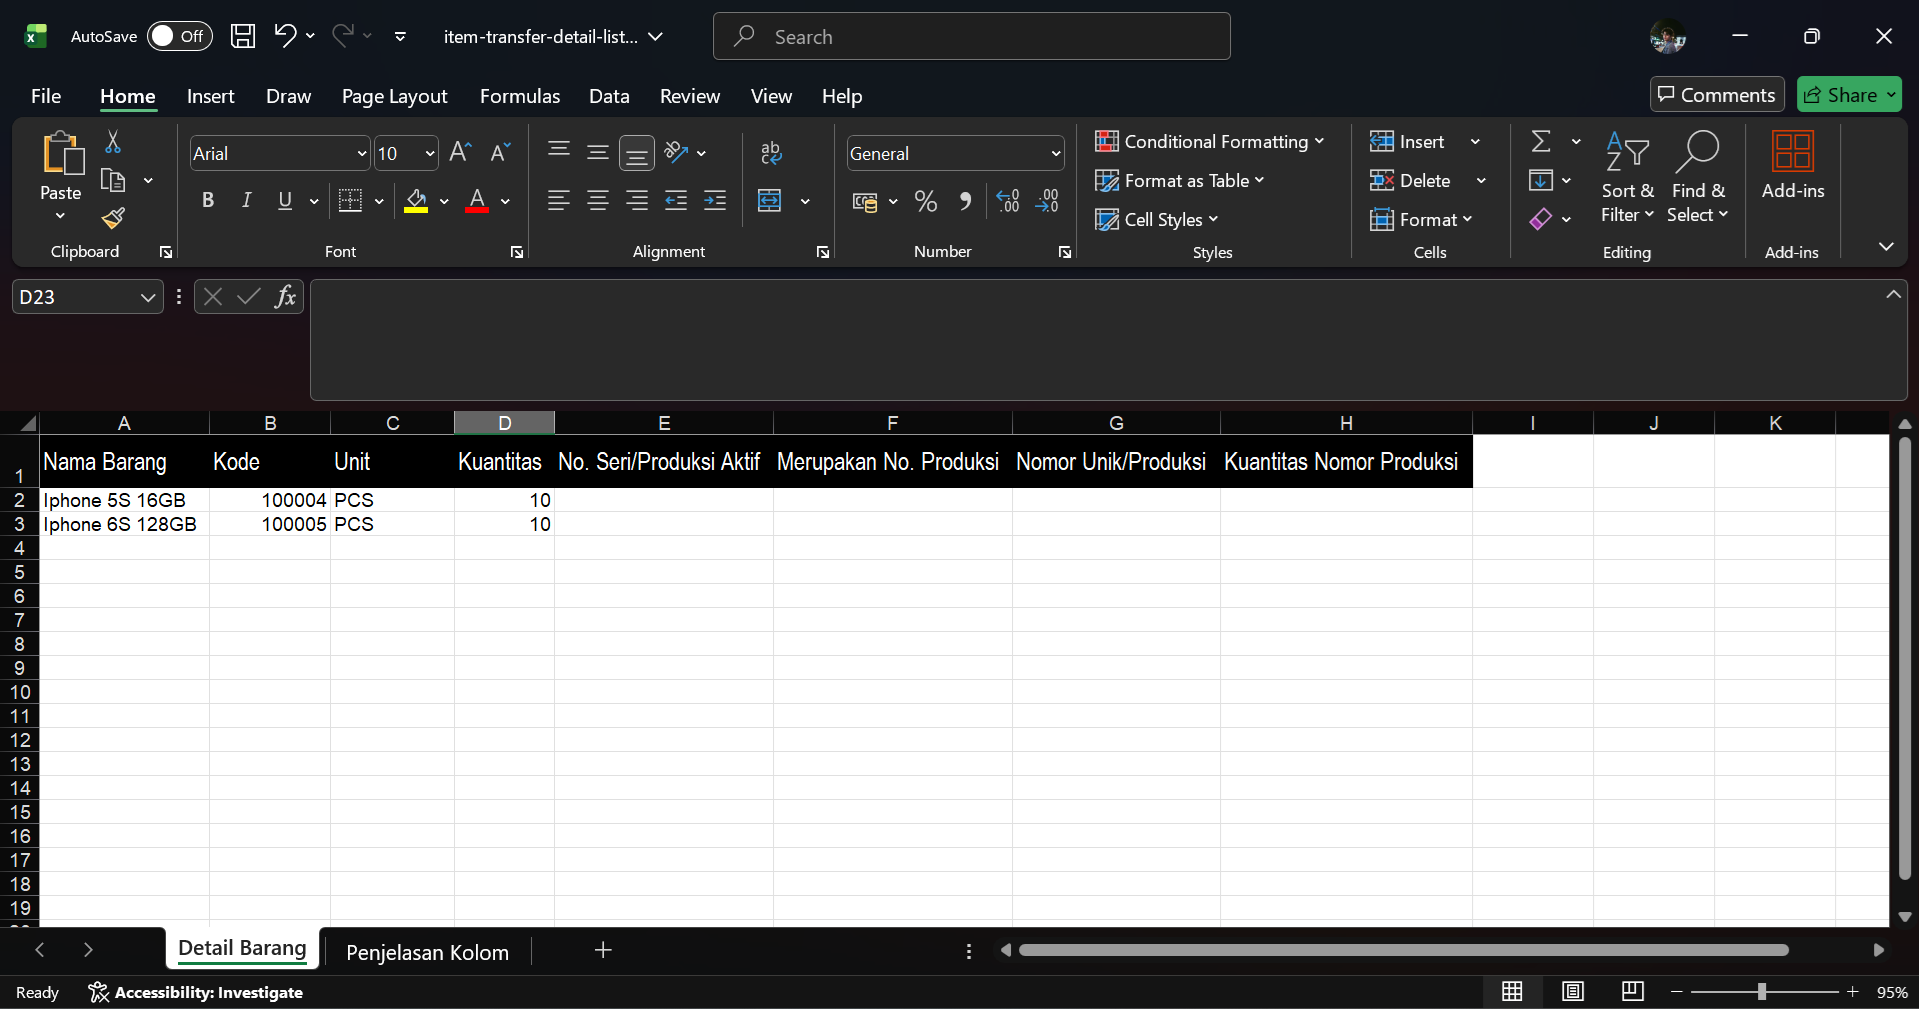1919x1009 pixels.
Task: Toggle Italic formatting
Action: pyautogui.click(x=246, y=201)
